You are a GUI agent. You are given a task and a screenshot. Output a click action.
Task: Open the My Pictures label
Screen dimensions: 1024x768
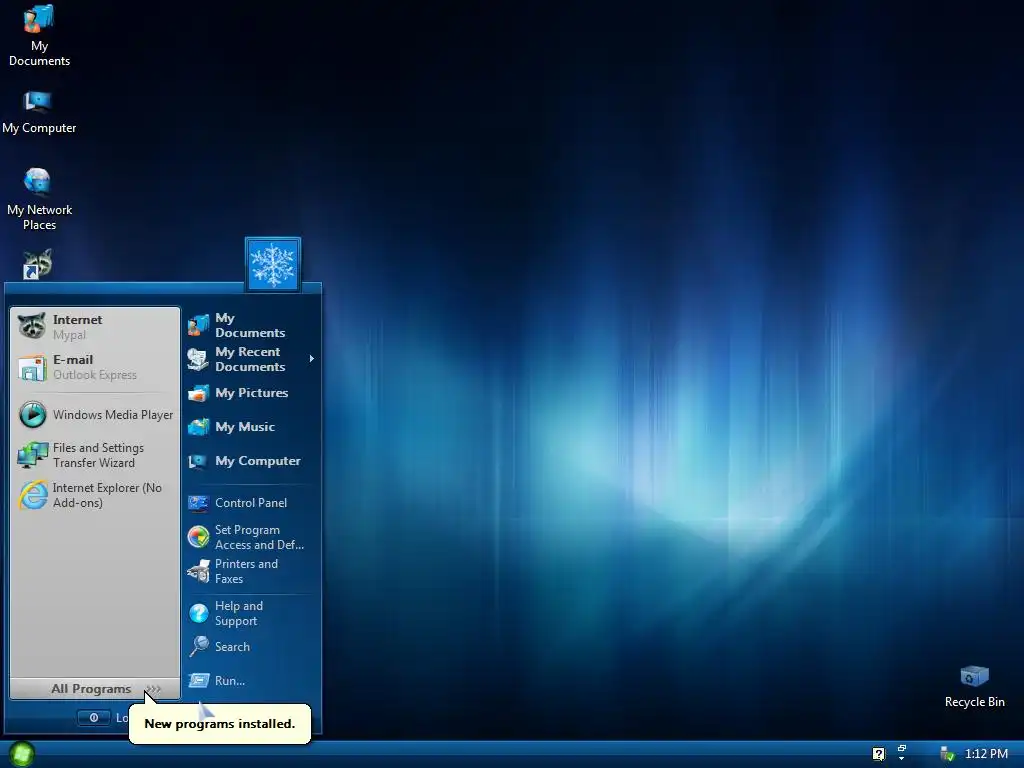coord(251,392)
